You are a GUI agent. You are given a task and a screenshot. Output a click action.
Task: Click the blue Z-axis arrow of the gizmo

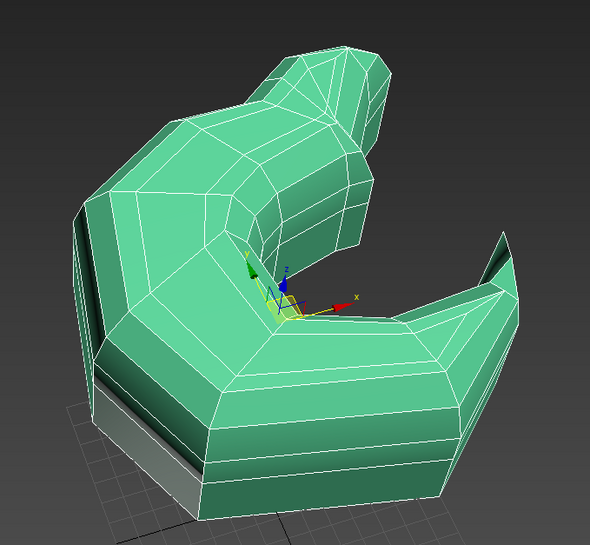(x=283, y=284)
